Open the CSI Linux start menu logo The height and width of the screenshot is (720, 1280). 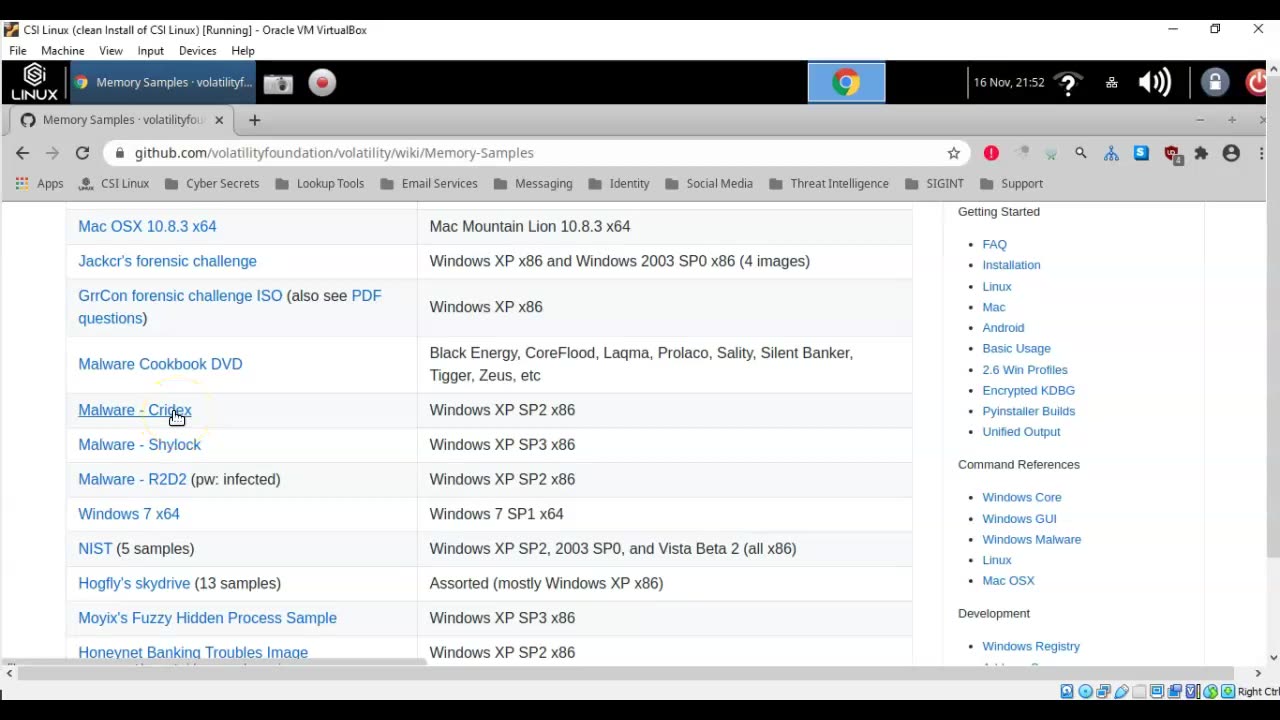point(34,82)
